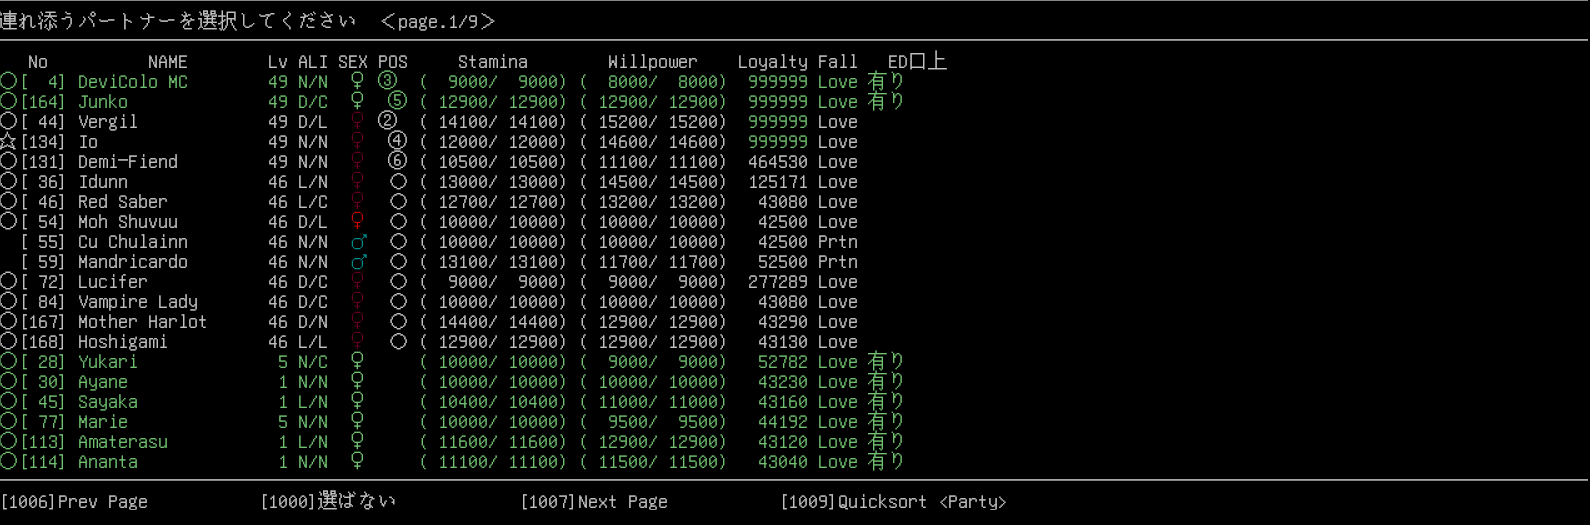Select partner [ 30] Ayane
The width and height of the screenshot is (1590, 525).
(74, 382)
